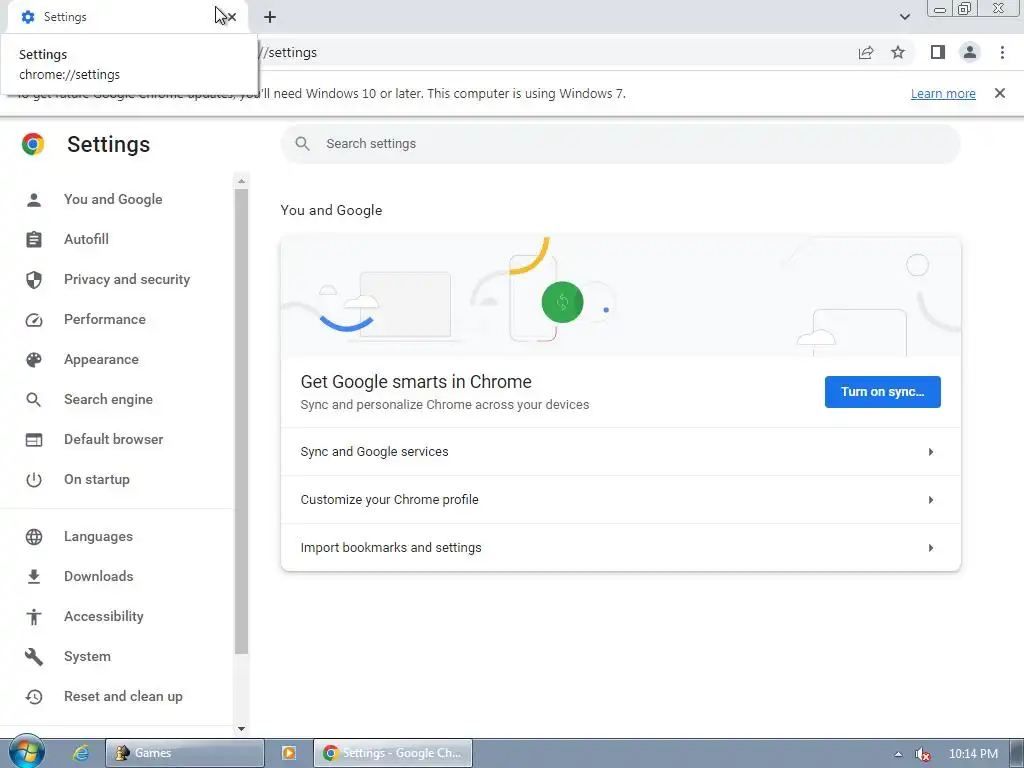Click the Performance gauge icon
Viewport: 1024px width, 768px height.
tap(34, 320)
